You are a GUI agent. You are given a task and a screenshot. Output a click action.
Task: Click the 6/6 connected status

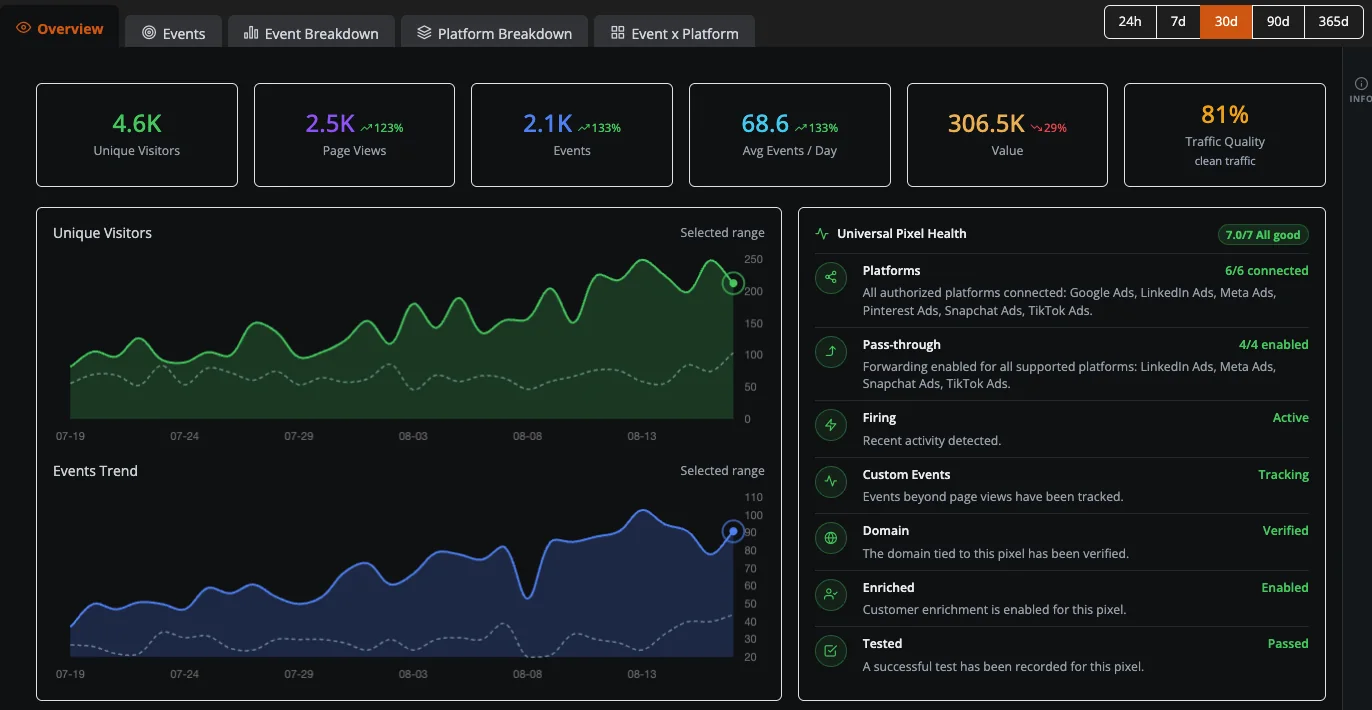1266,271
